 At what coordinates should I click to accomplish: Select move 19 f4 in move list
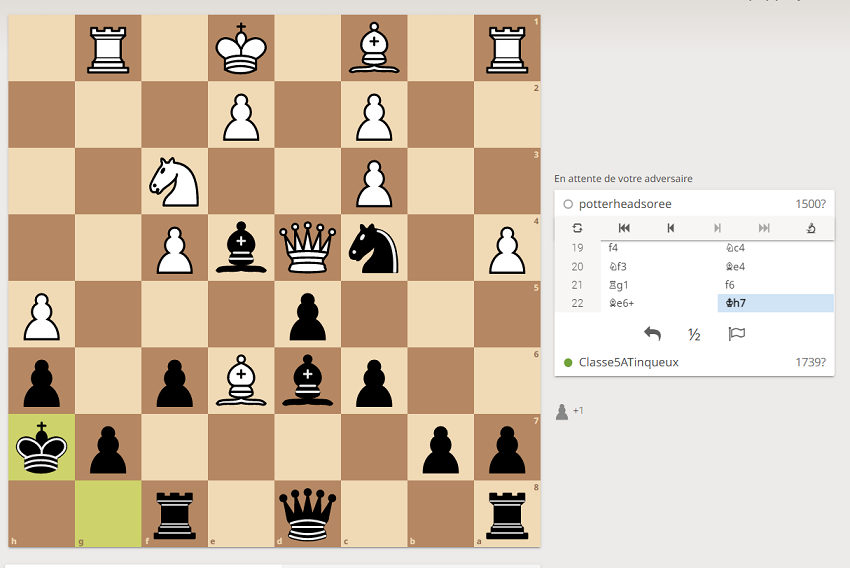(x=659, y=248)
